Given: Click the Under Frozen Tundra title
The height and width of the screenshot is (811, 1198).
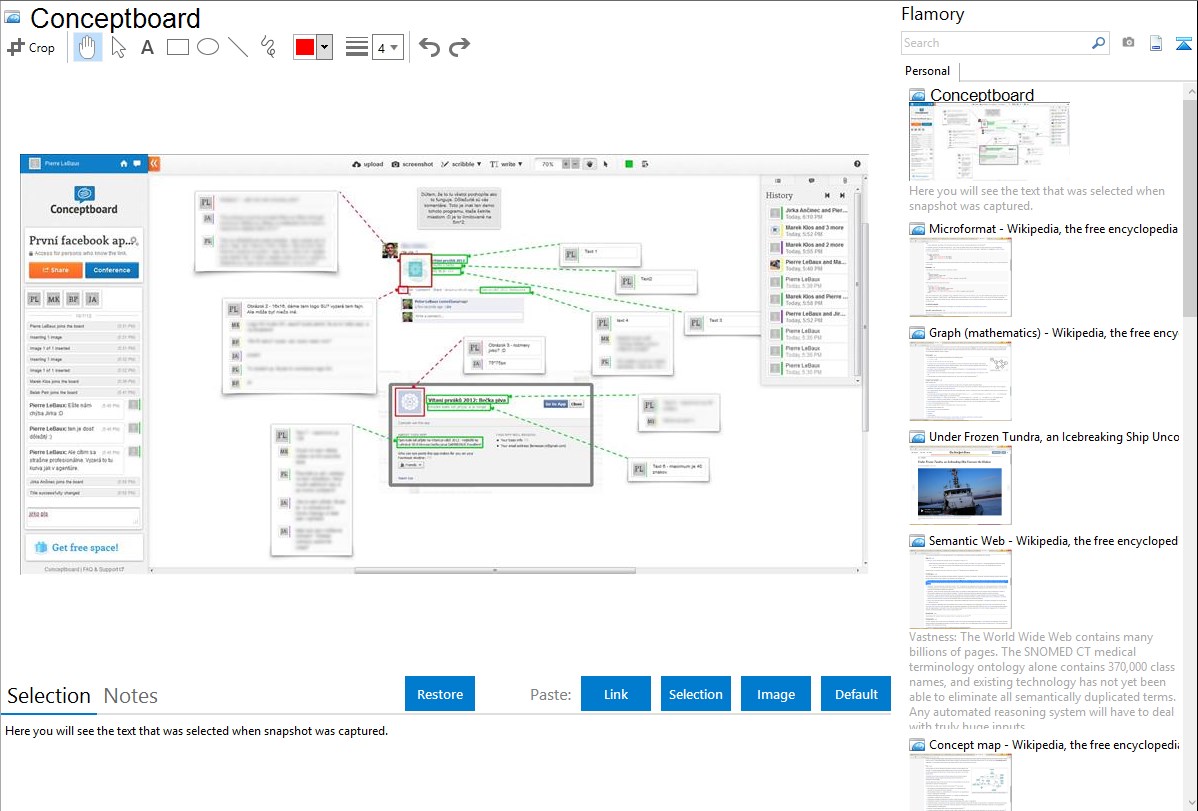Looking at the screenshot, I should 1054,437.
